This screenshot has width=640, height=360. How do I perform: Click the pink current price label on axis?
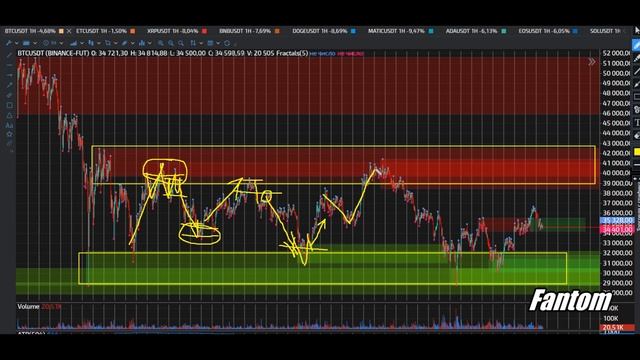[617, 229]
